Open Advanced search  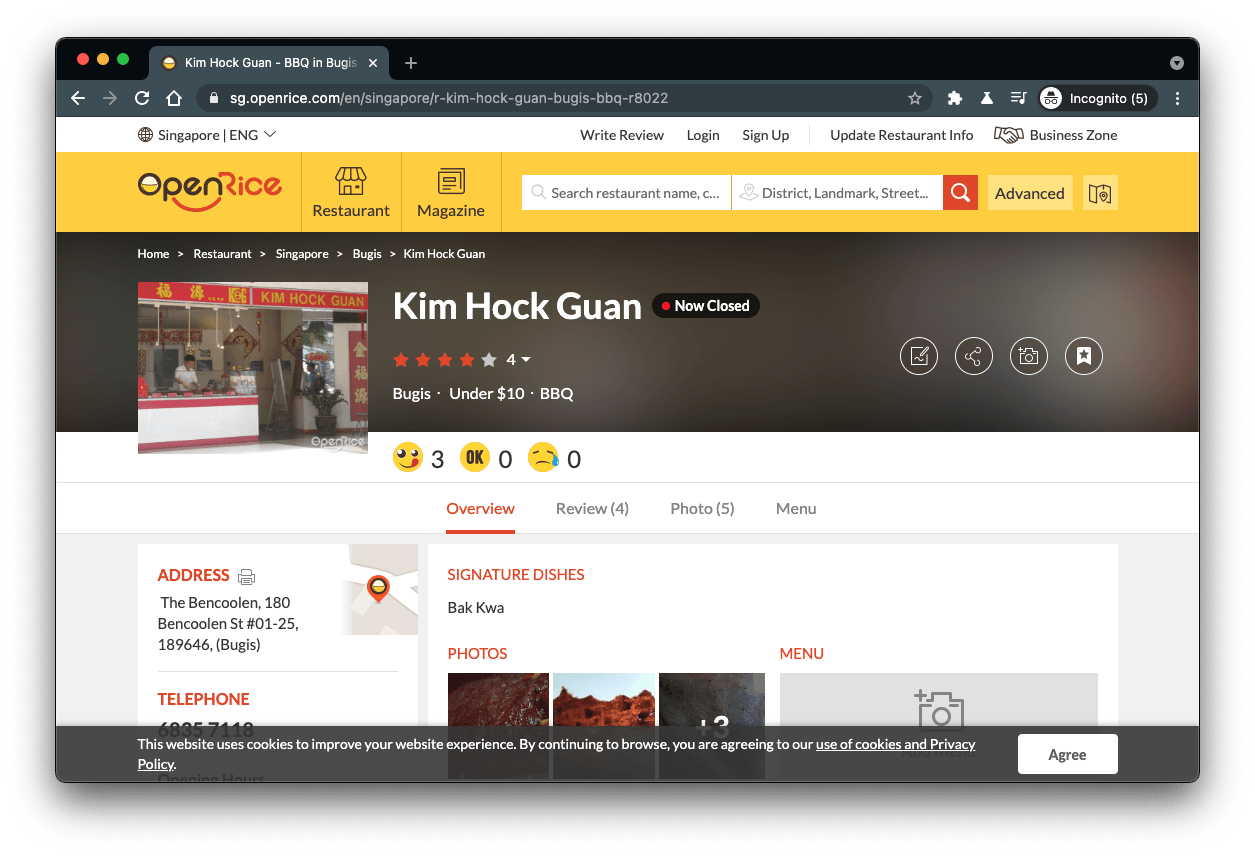(1030, 193)
